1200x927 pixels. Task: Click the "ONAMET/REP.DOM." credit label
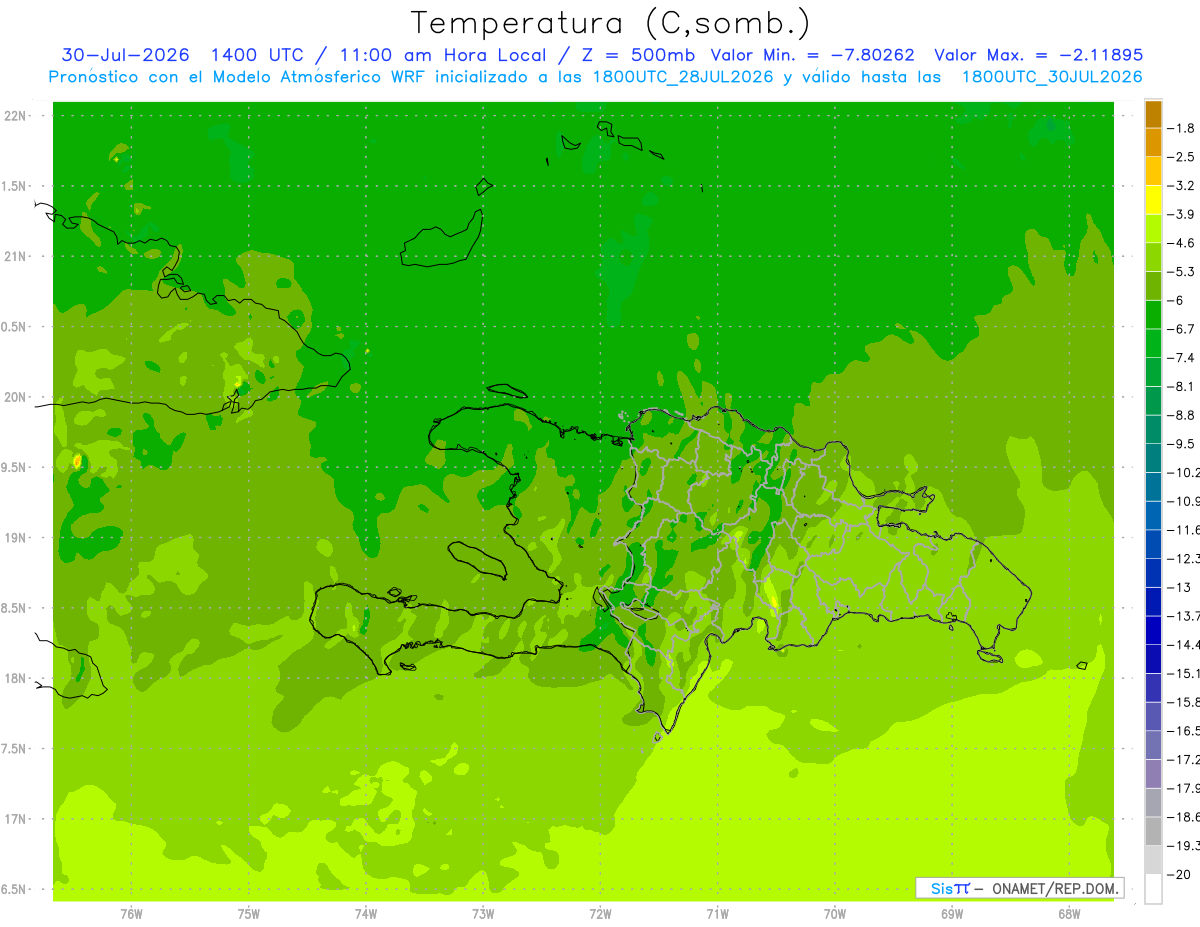[x=1055, y=888]
